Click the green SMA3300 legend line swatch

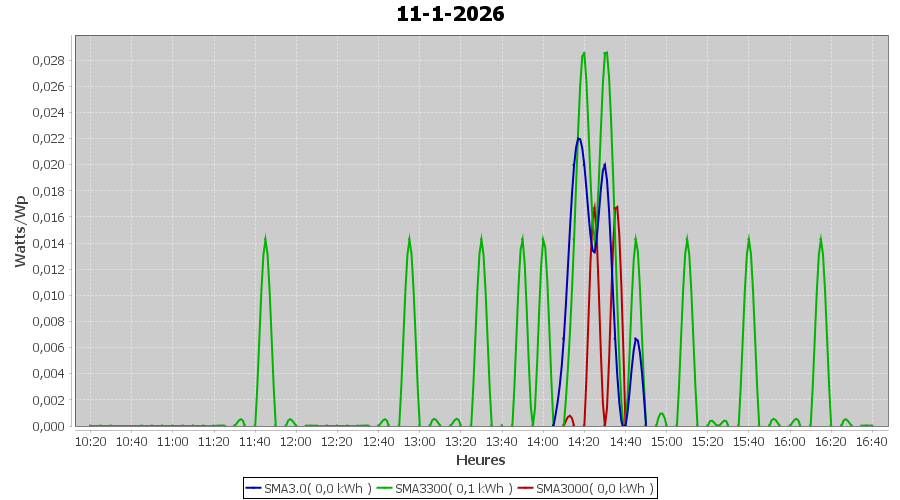tap(385, 488)
